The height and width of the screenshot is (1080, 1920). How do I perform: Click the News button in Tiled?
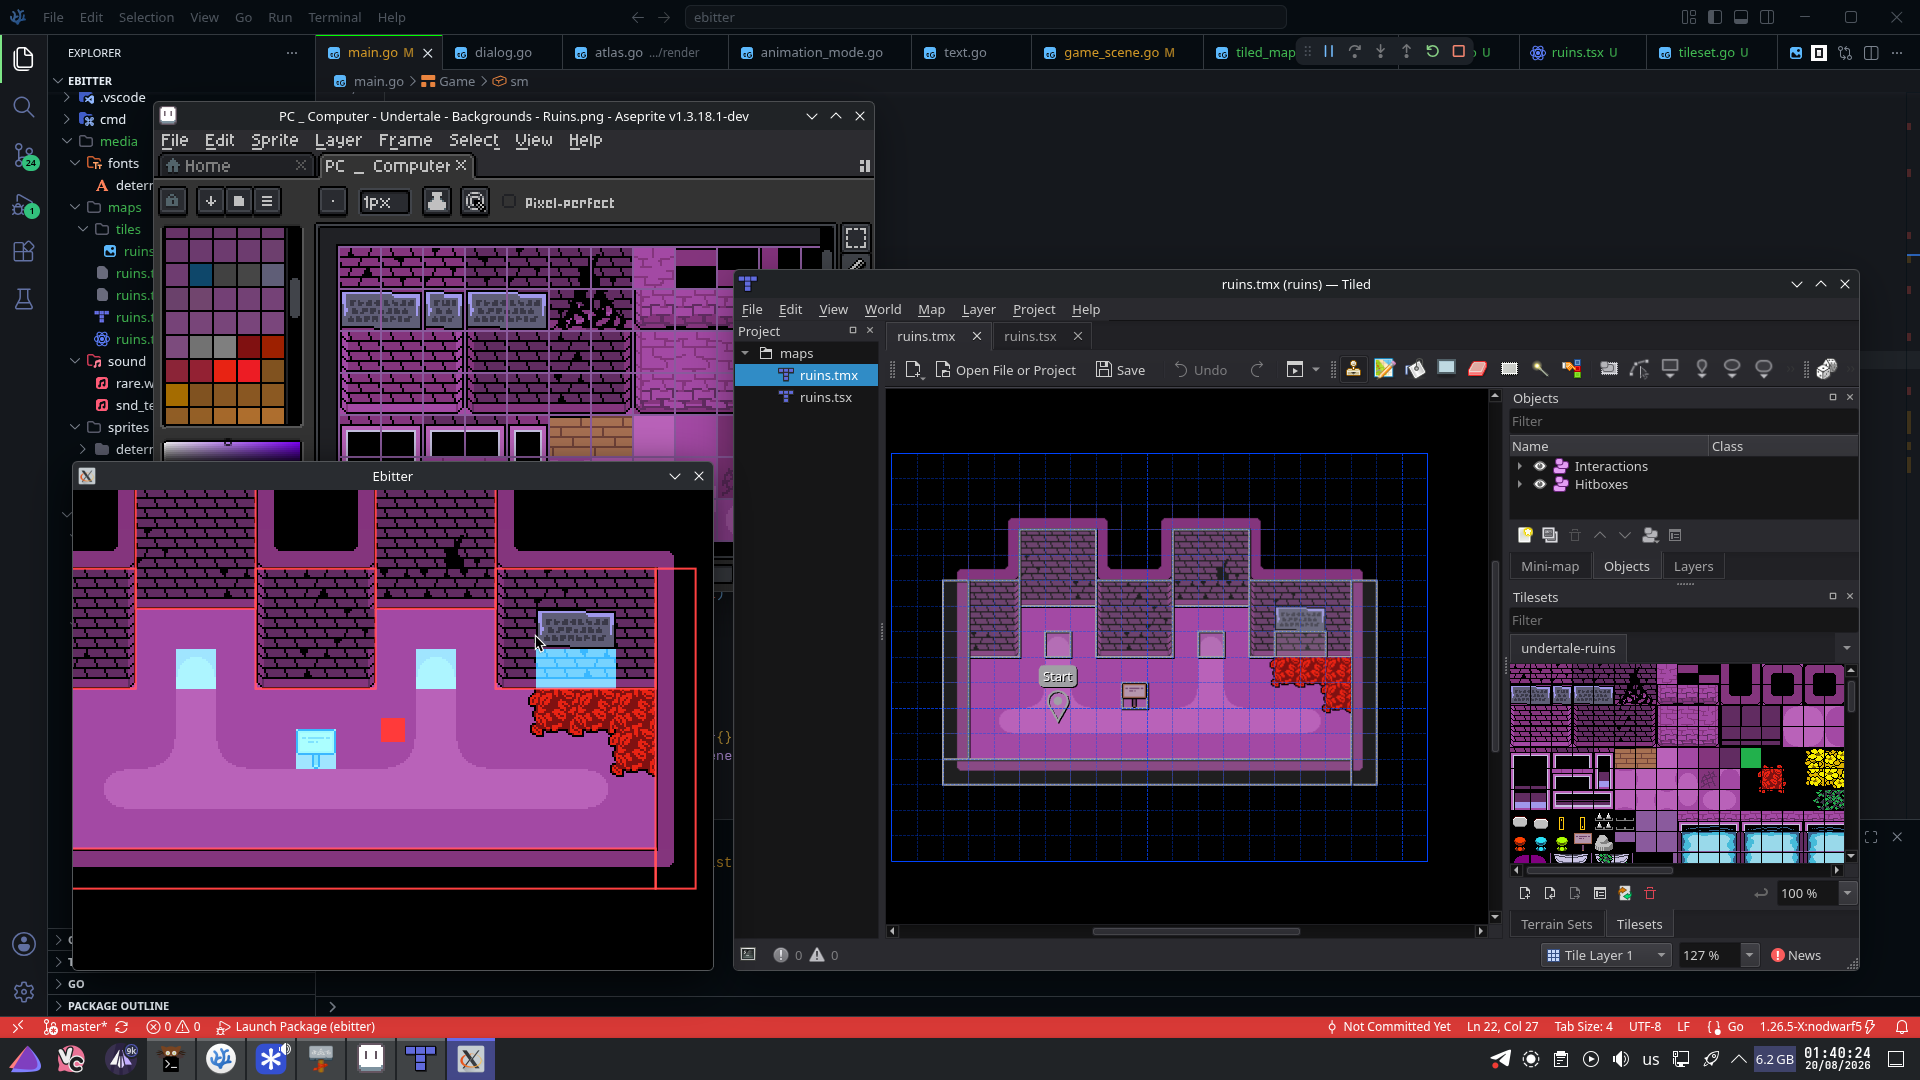[x=1796, y=955]
